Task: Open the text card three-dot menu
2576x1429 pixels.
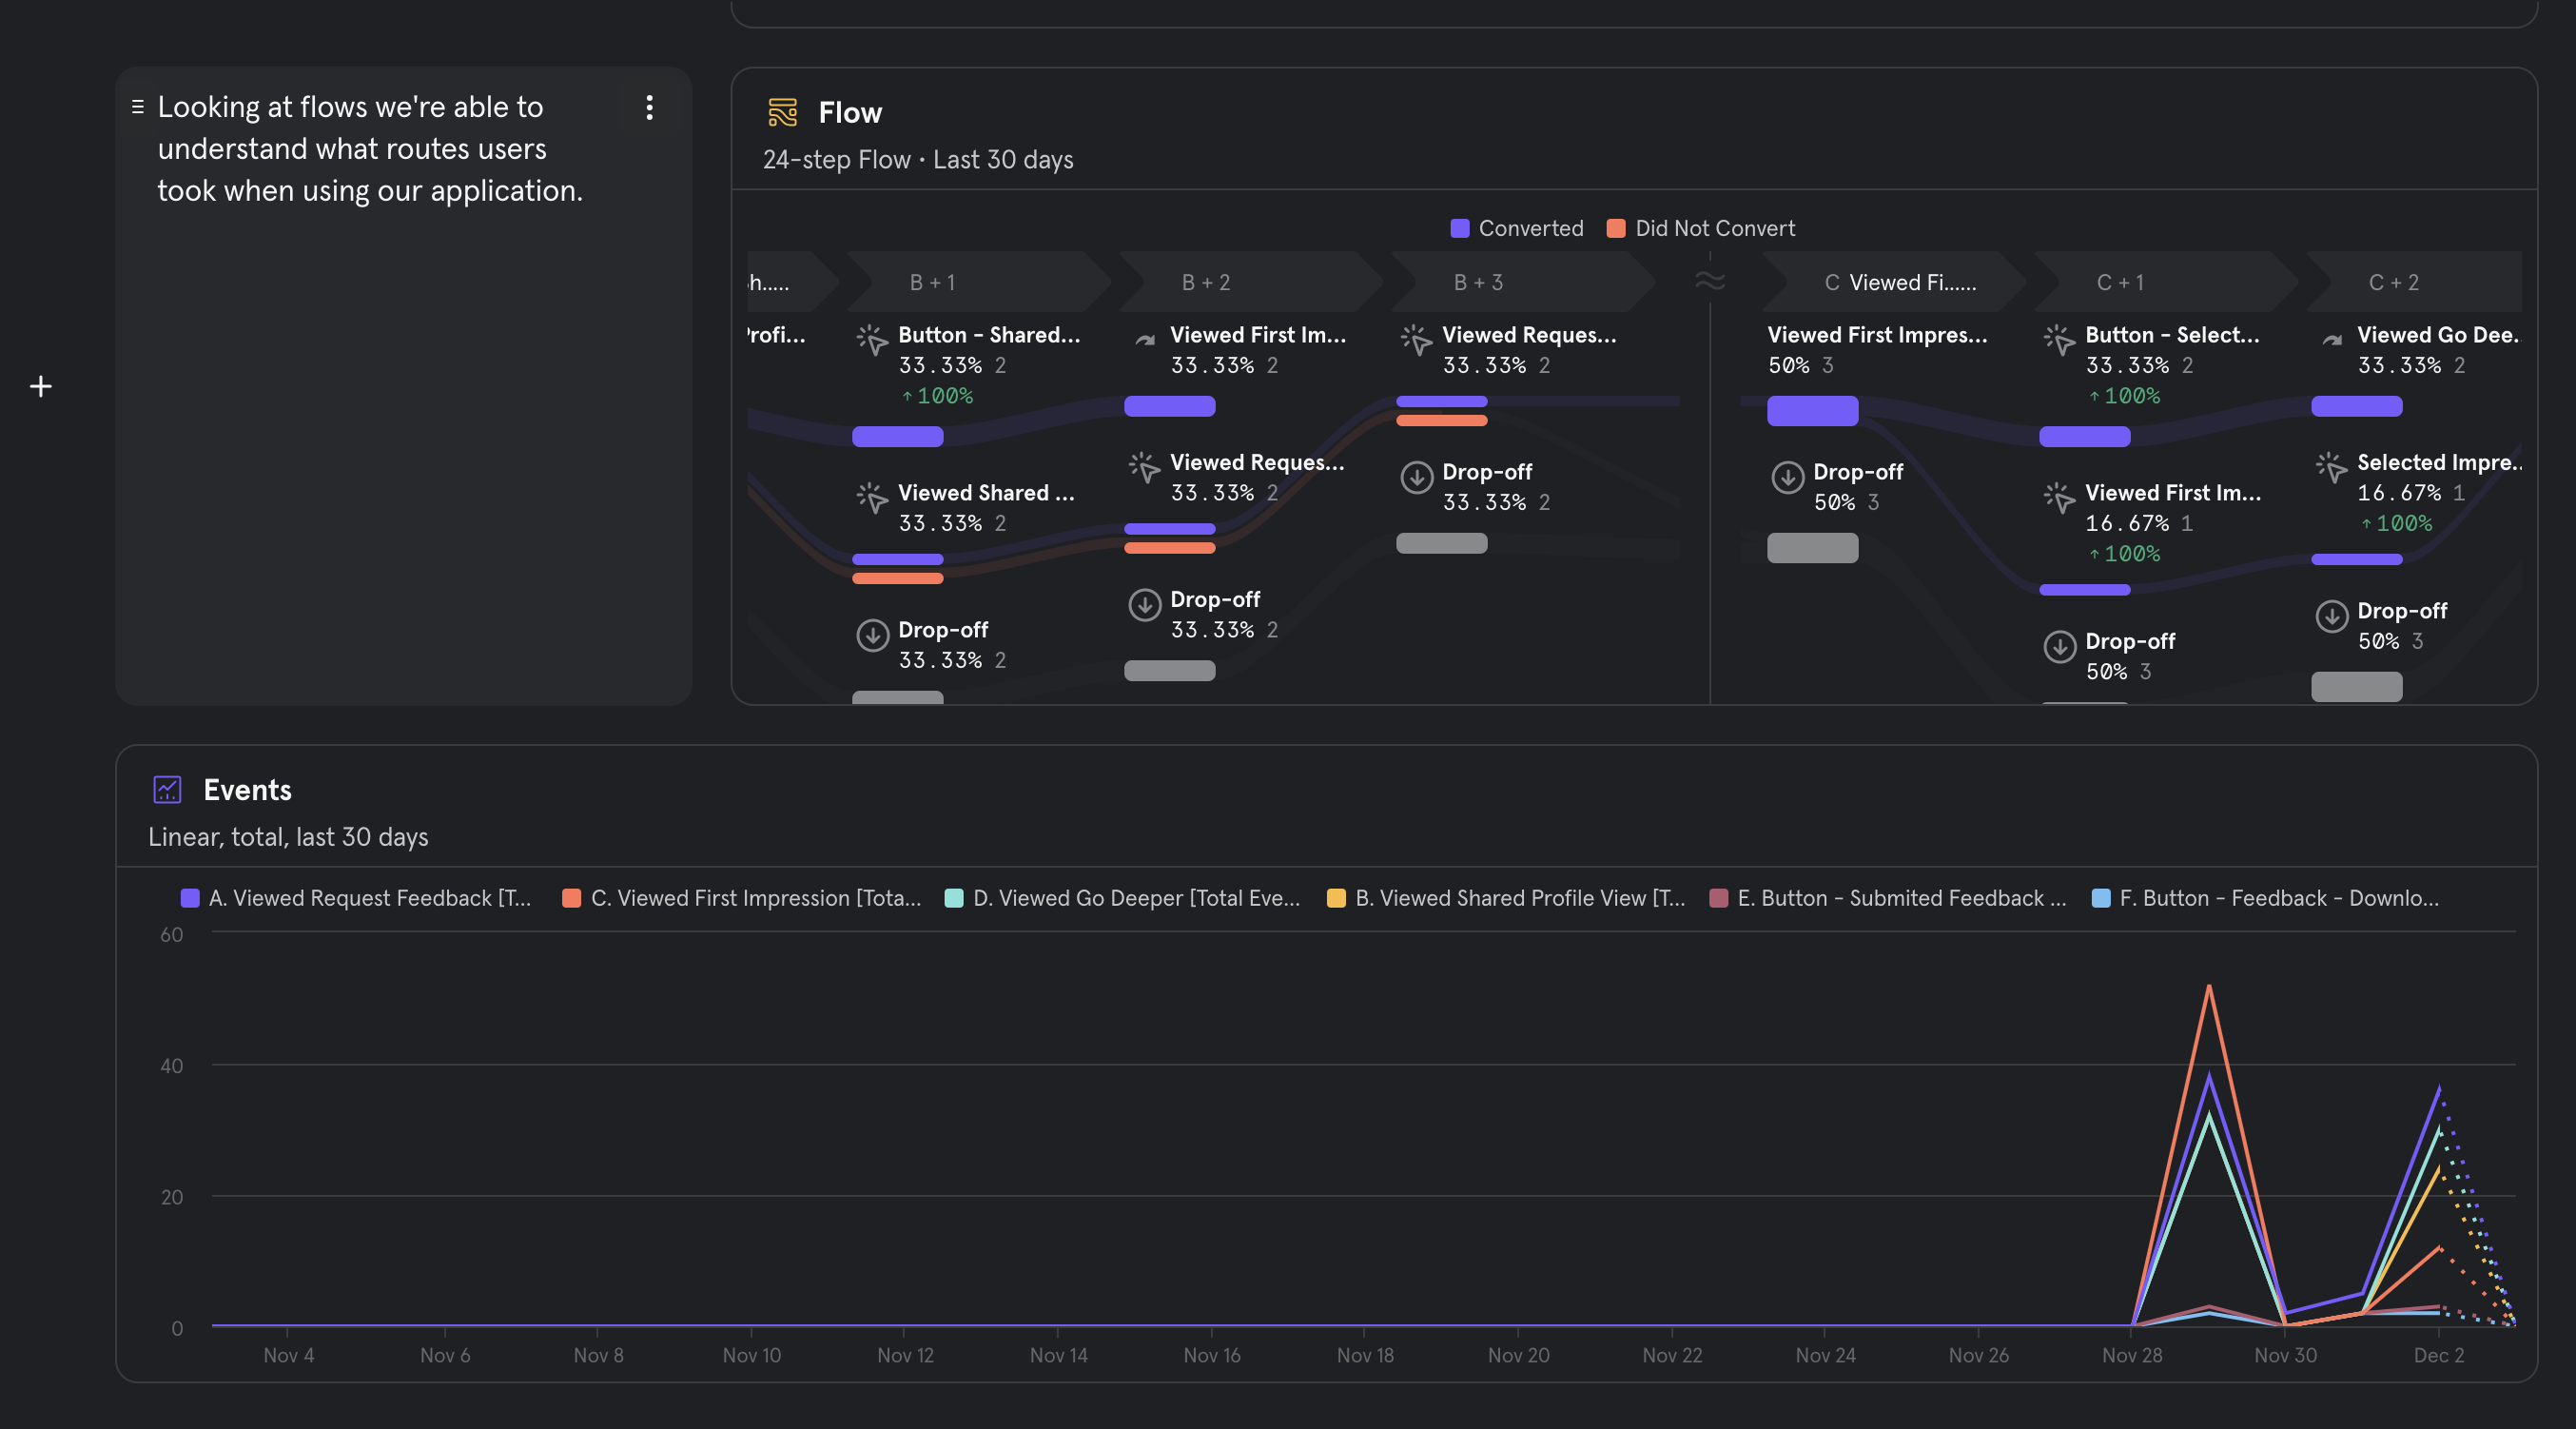Action: click(x=649, y=107)
